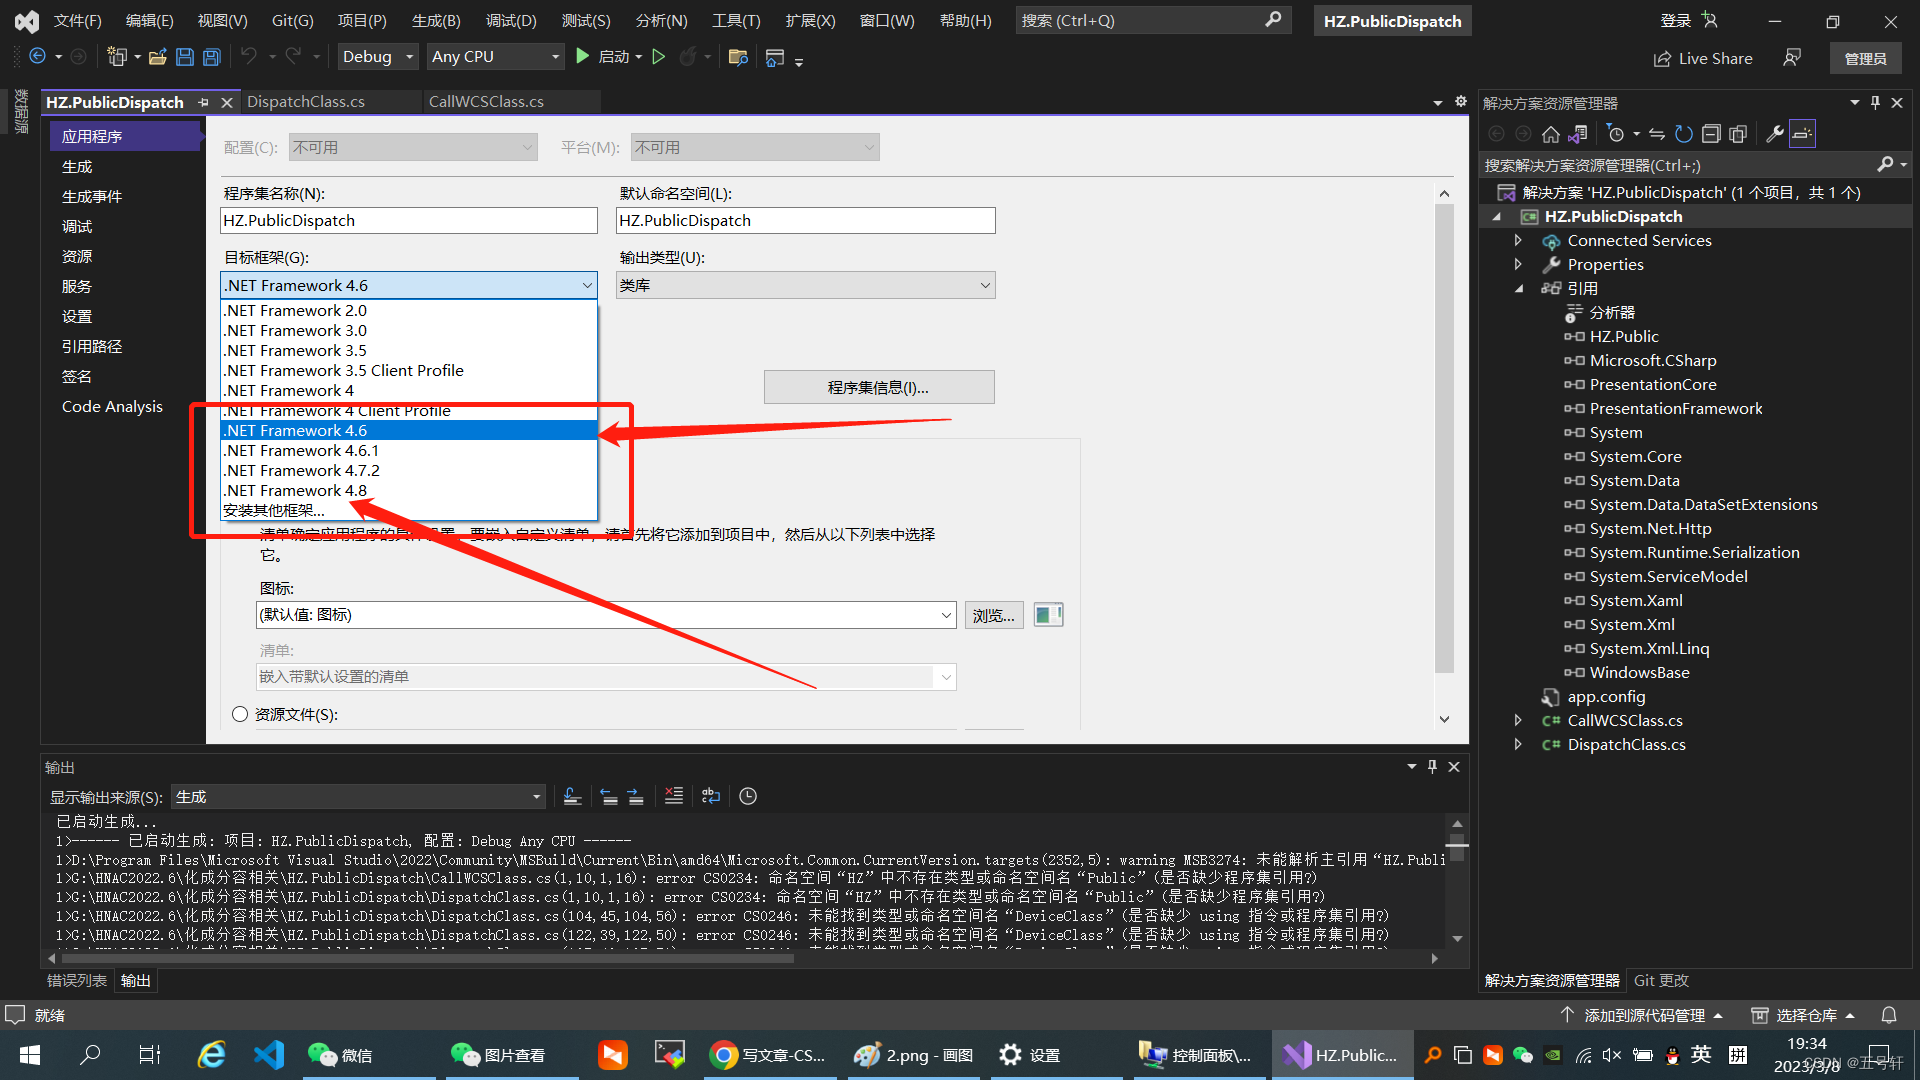The width and height of the screenshot is (1920, 1080).
Task: Click the icon preview swatch next to 浏览 button
Action: point(1048,615)
